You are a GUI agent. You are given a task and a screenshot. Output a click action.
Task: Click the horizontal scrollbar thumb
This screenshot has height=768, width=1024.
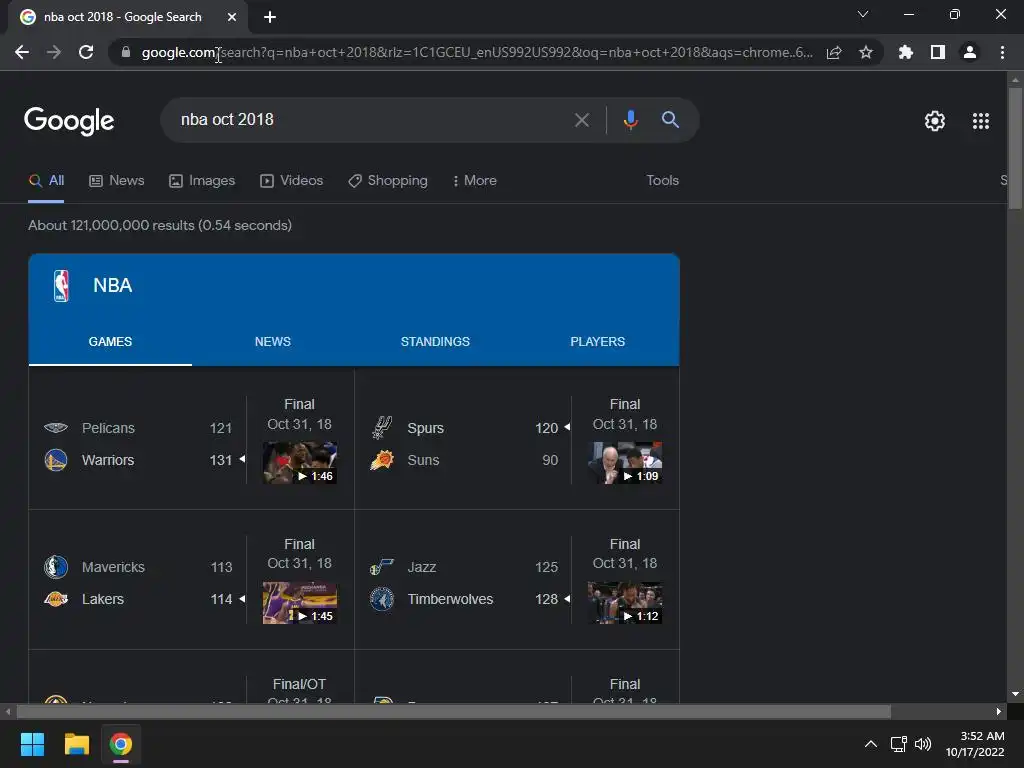click(x=453, y=711)
